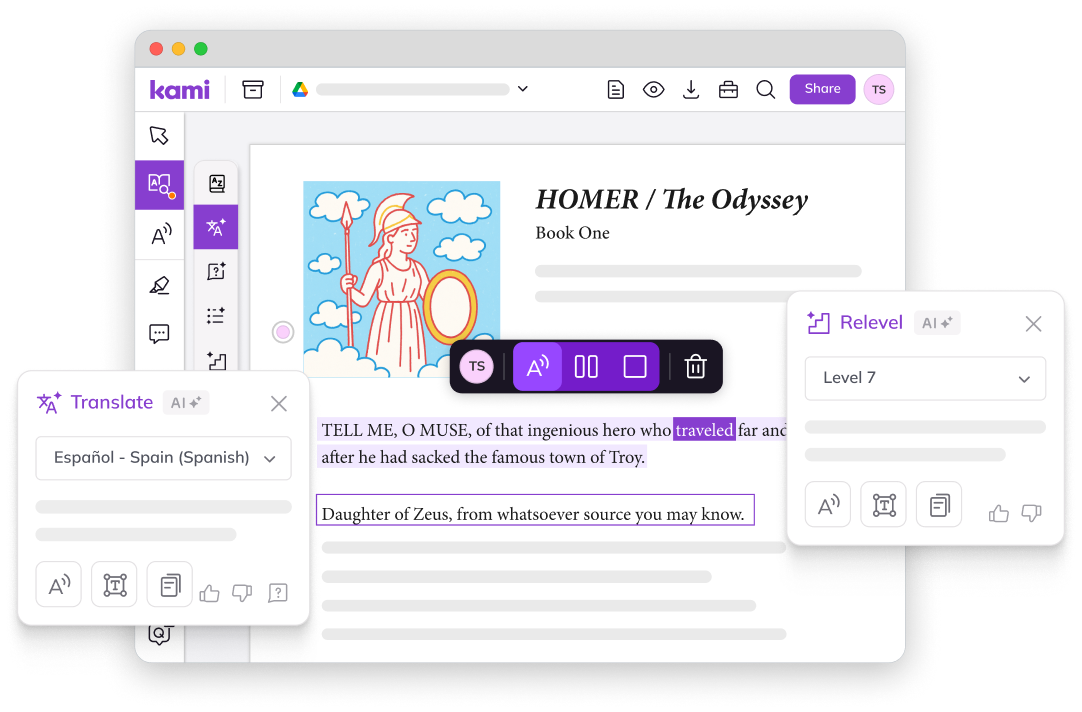The image size is (1082, 712).
Task: Click the Athena illustration thumbnail
Action: coord(402,279)
